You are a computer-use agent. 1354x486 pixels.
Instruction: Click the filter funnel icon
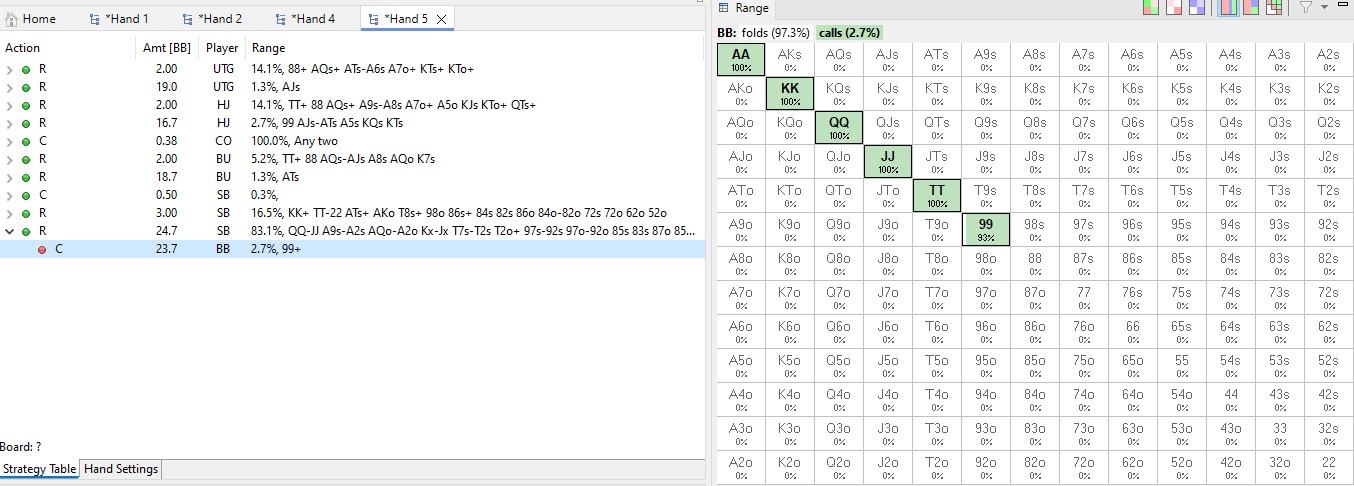(1305, 8)
